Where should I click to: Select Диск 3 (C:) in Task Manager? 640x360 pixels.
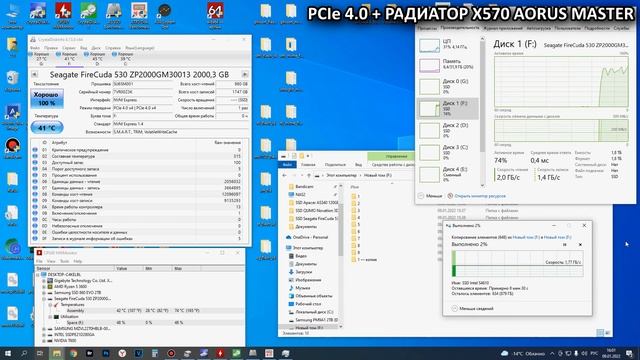point(448,152)
